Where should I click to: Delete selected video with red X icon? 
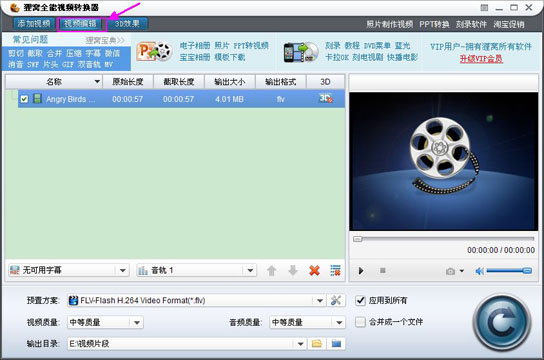314,270
